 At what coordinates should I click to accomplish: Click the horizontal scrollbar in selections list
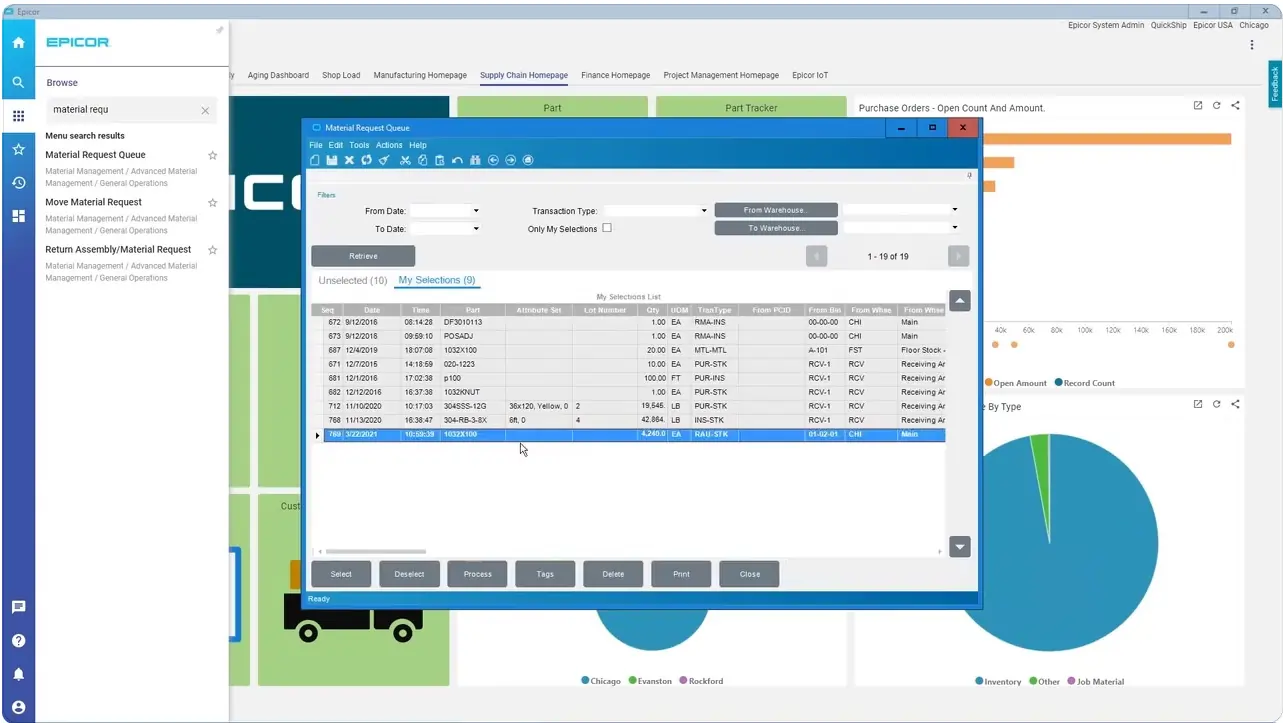[x=376, y=552]
